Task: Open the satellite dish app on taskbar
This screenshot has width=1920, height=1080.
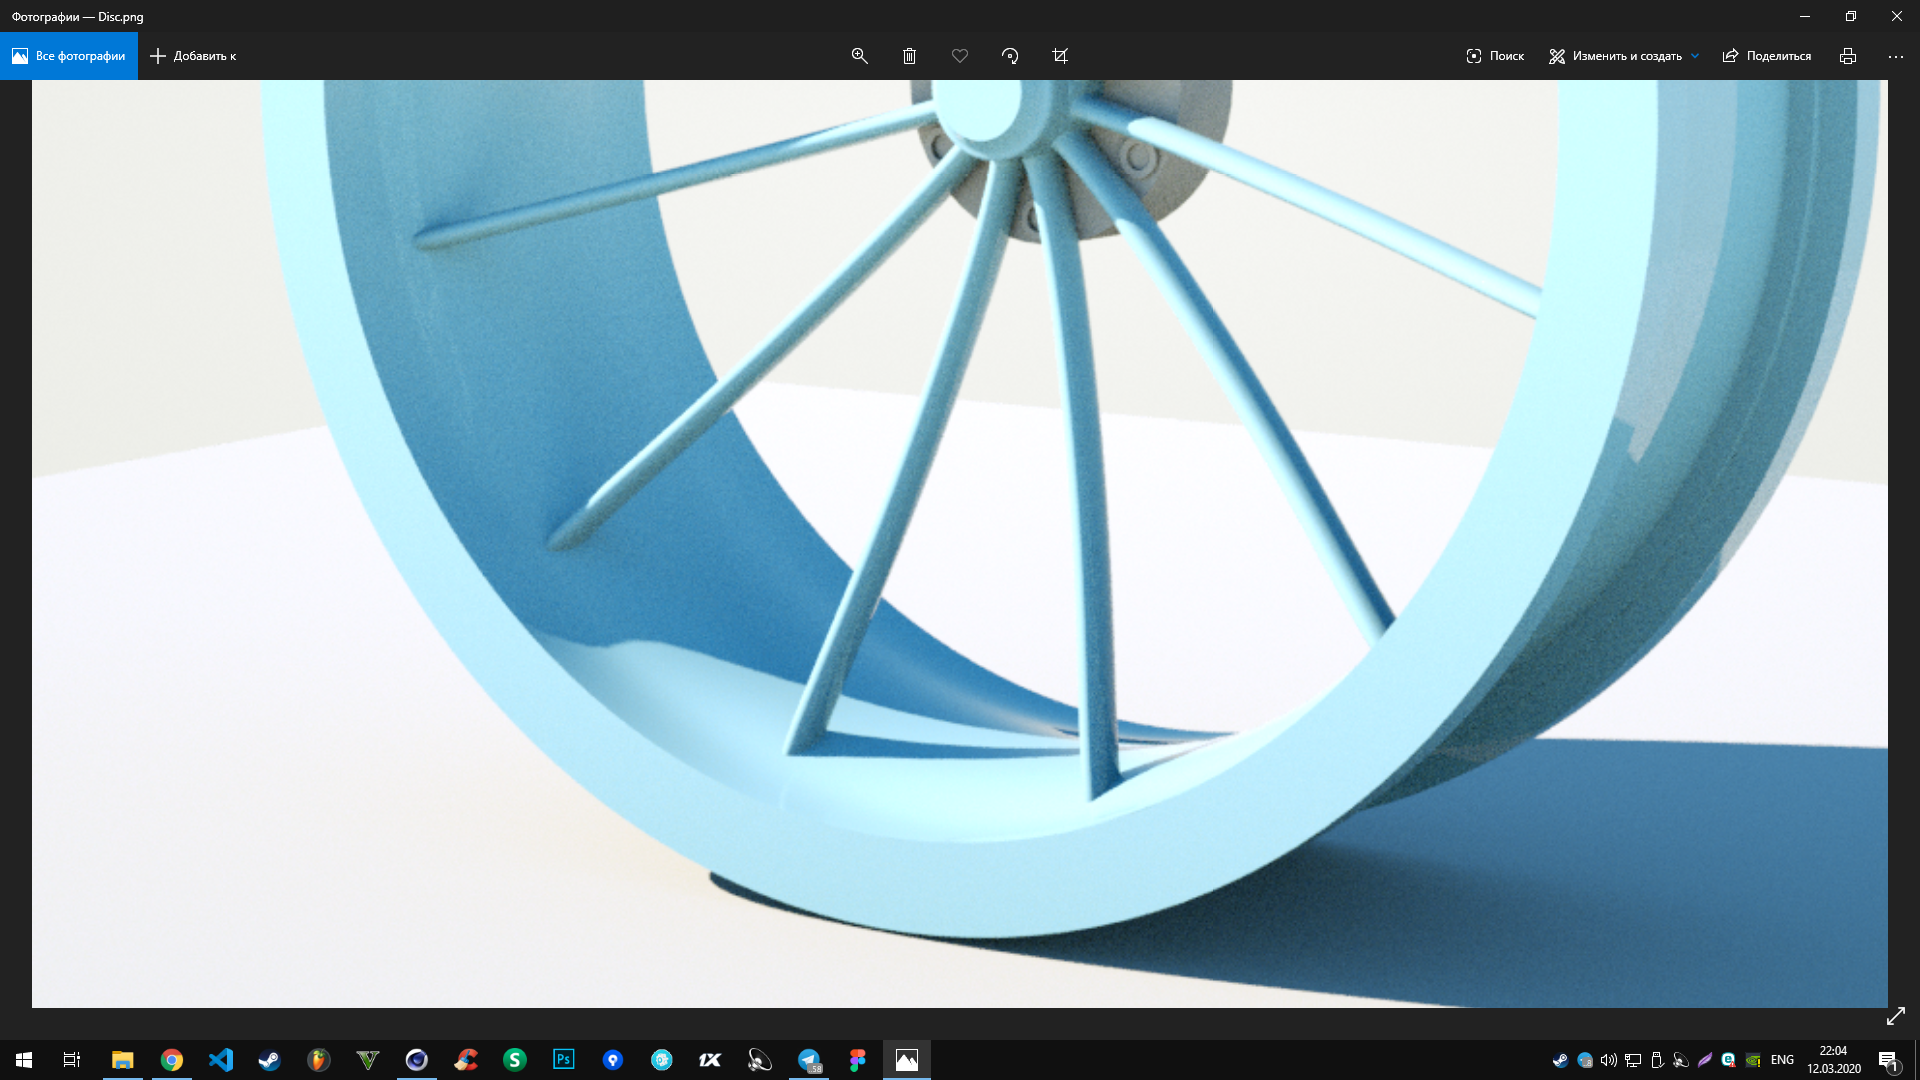Action: tap(760, 1060)
